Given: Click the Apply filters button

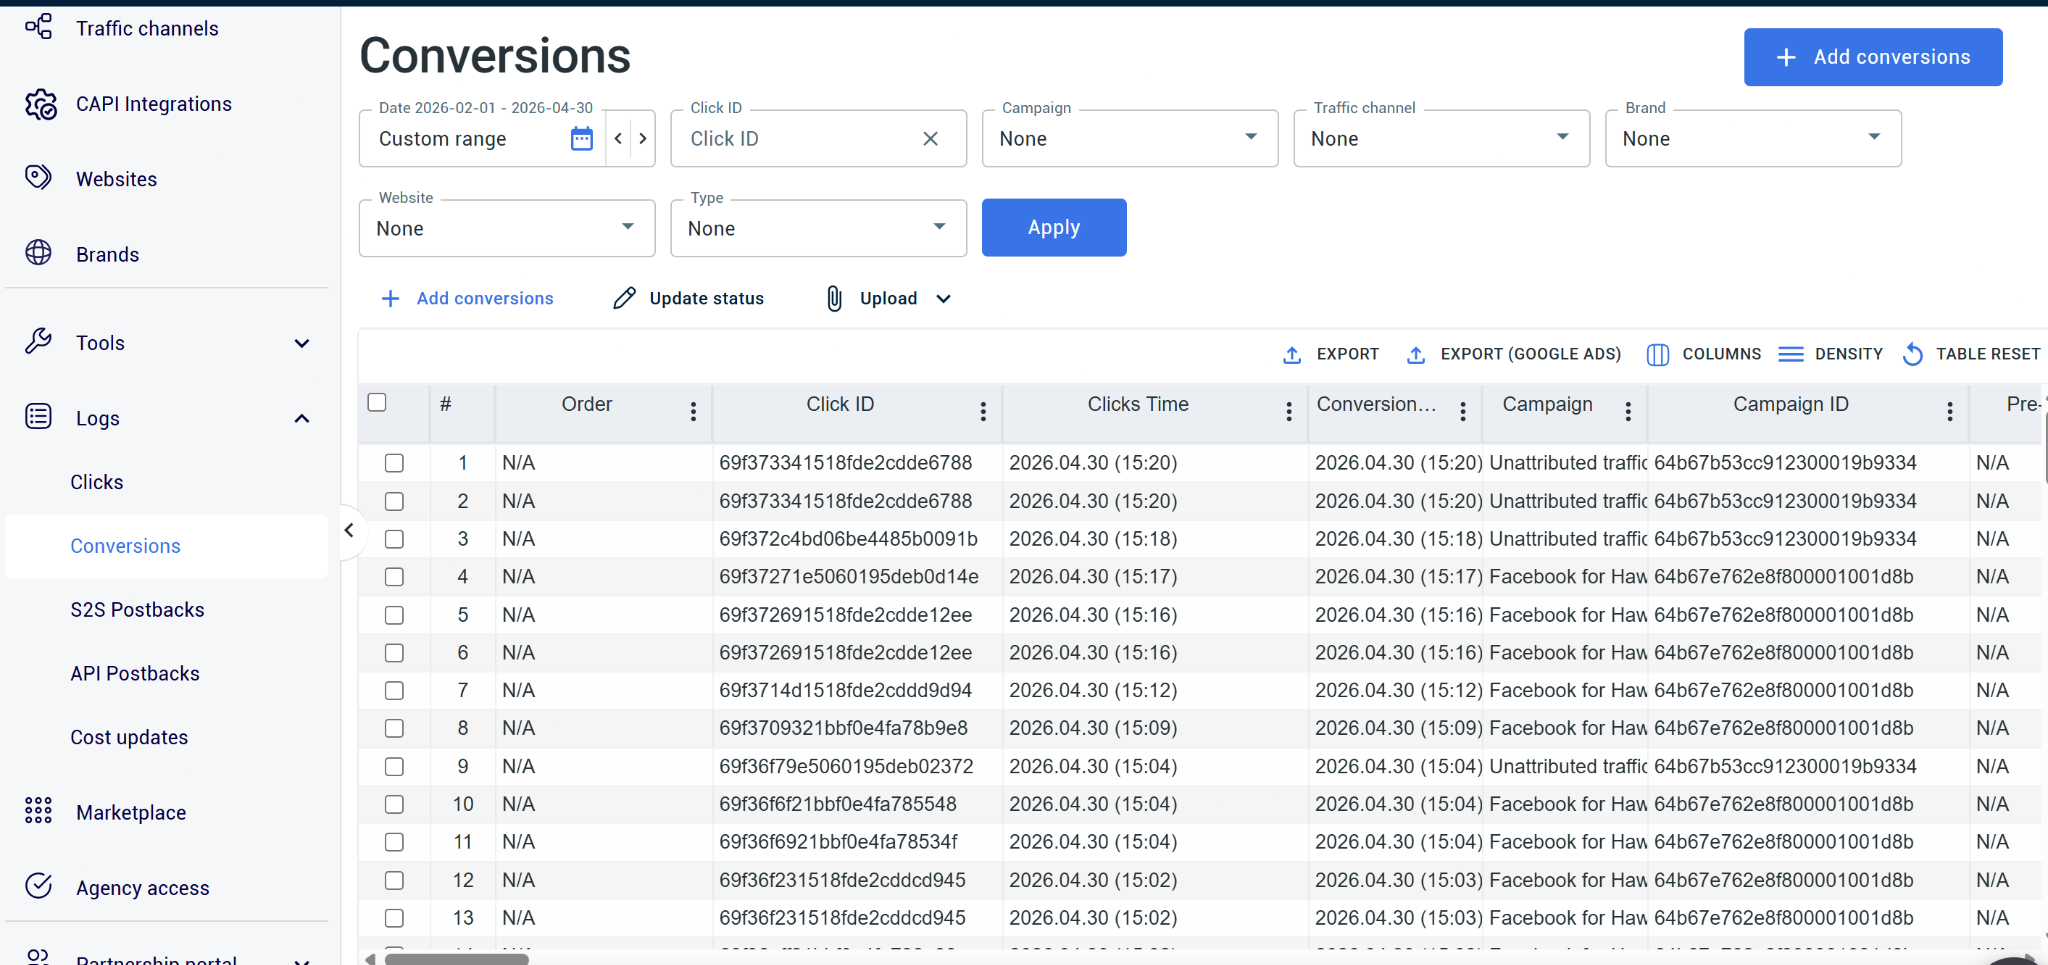Looking at the screenshot, I should tap(1054, 228).
